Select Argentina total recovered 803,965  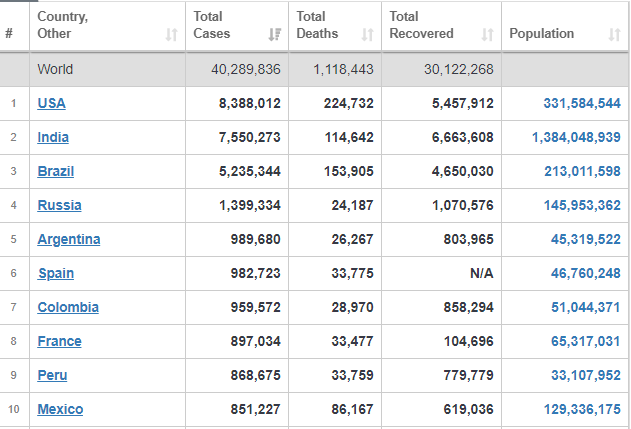pyautogui.click(x=468, y=239)
